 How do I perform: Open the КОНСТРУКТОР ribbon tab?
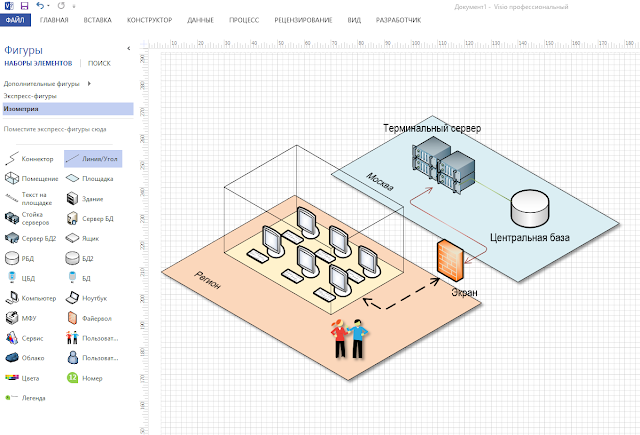149,20
